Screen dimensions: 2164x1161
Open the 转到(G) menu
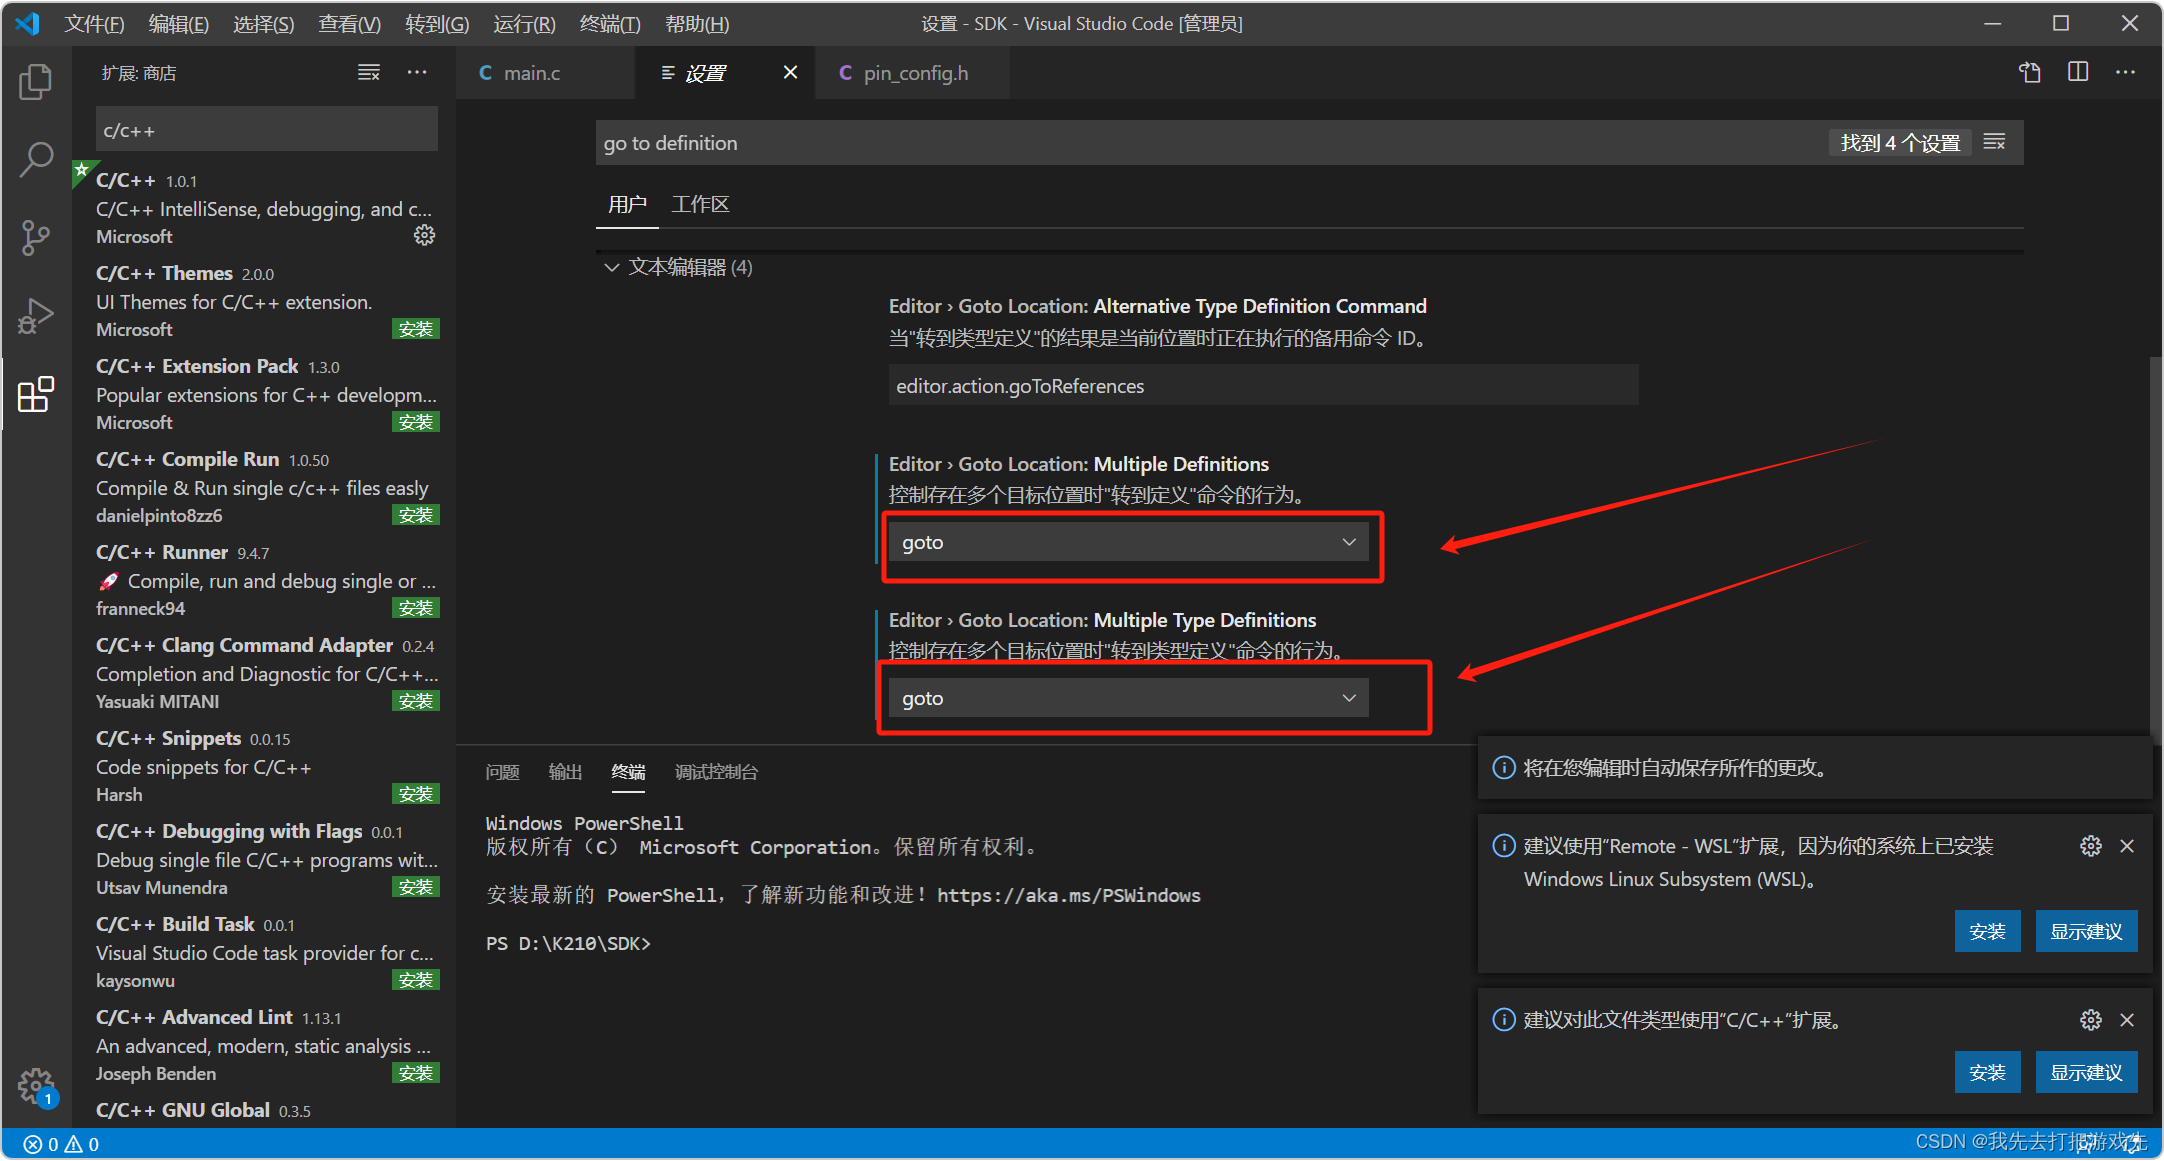437,23
